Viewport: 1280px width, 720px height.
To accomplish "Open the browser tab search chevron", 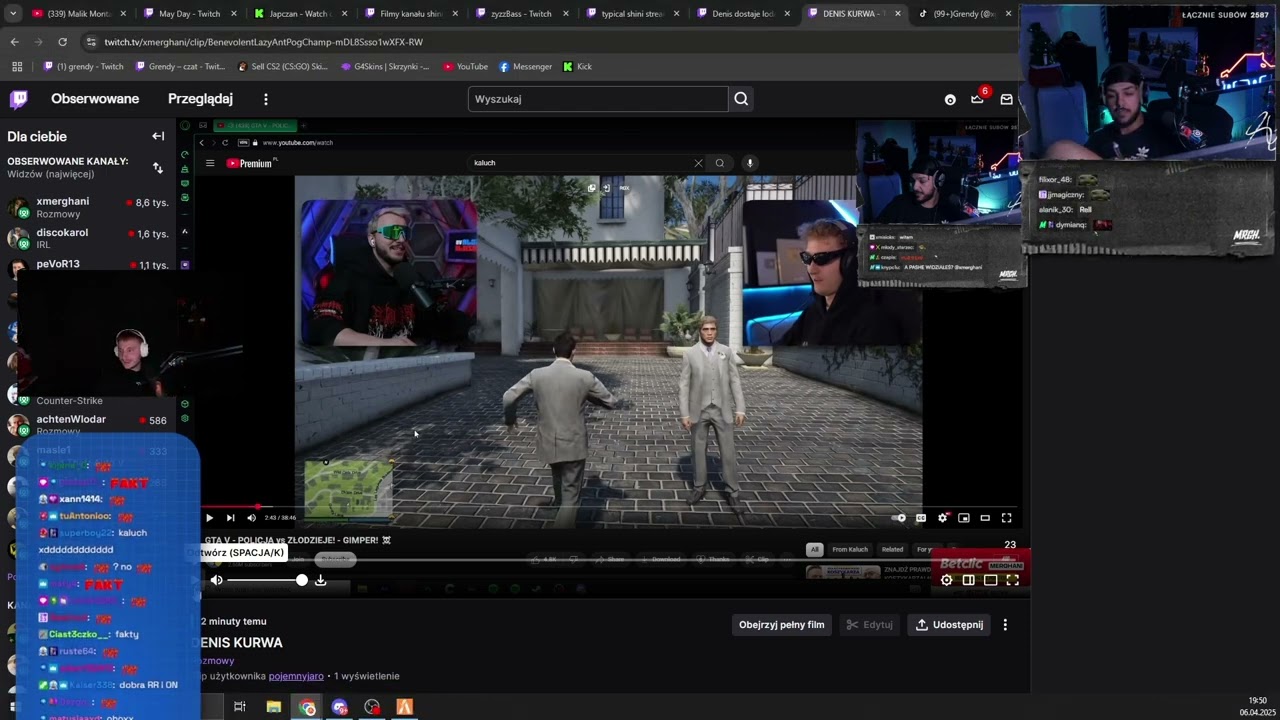I will point(13,14).
